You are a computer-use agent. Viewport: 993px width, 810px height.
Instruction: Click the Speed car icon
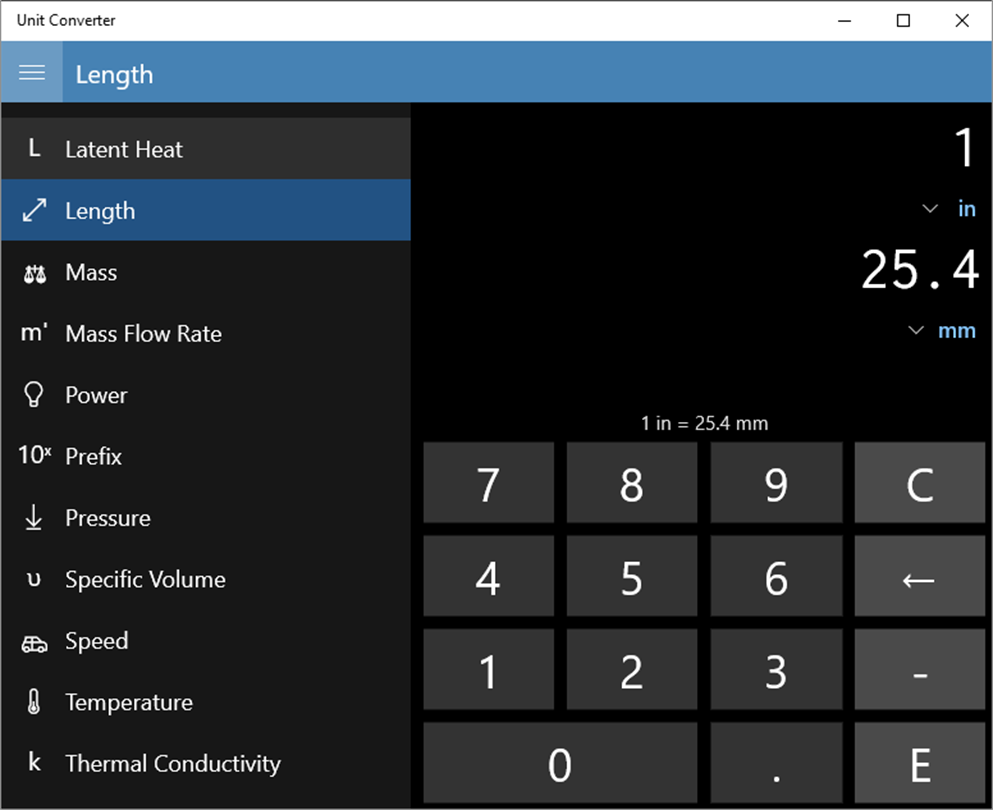point(34,643)
